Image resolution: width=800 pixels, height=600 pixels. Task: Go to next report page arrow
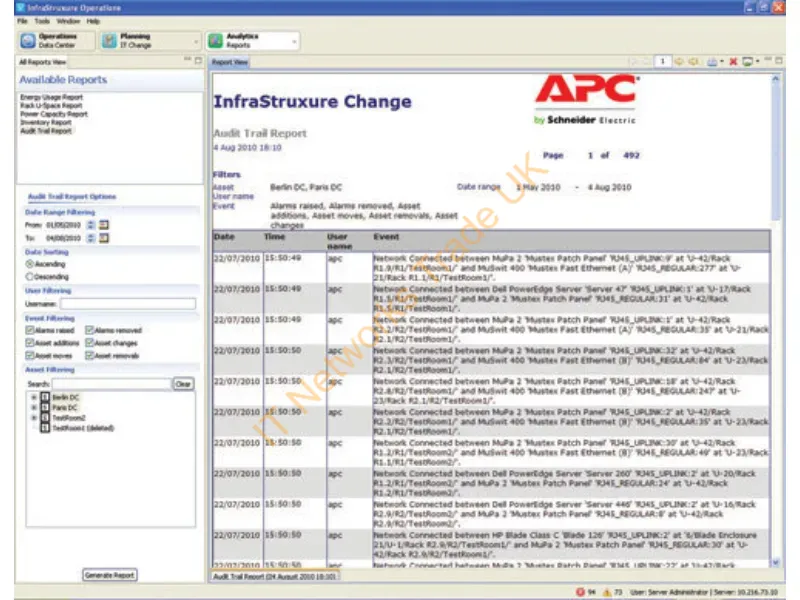pyautogui.click(x=679, y=62)
